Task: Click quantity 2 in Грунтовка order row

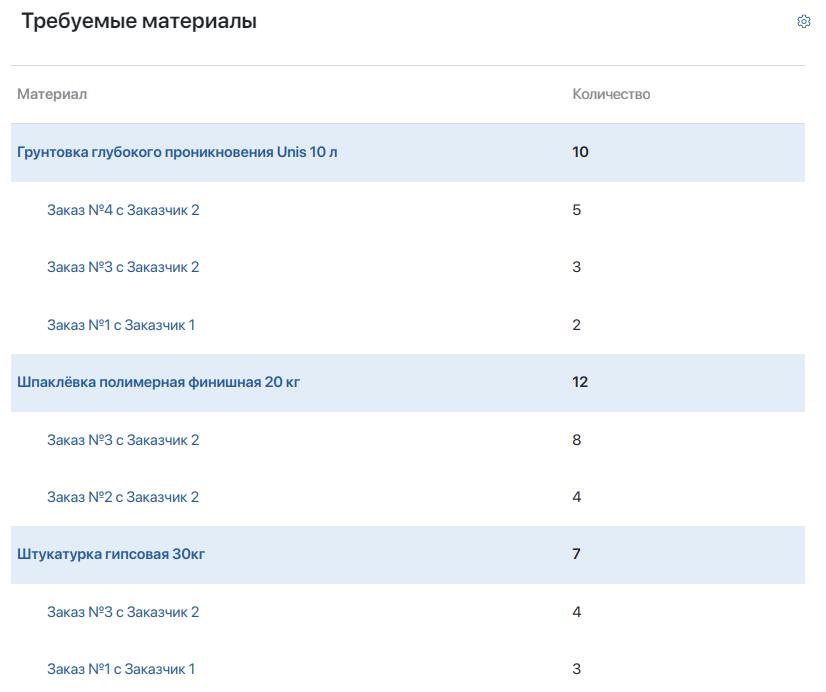Action: pos(576,325)
